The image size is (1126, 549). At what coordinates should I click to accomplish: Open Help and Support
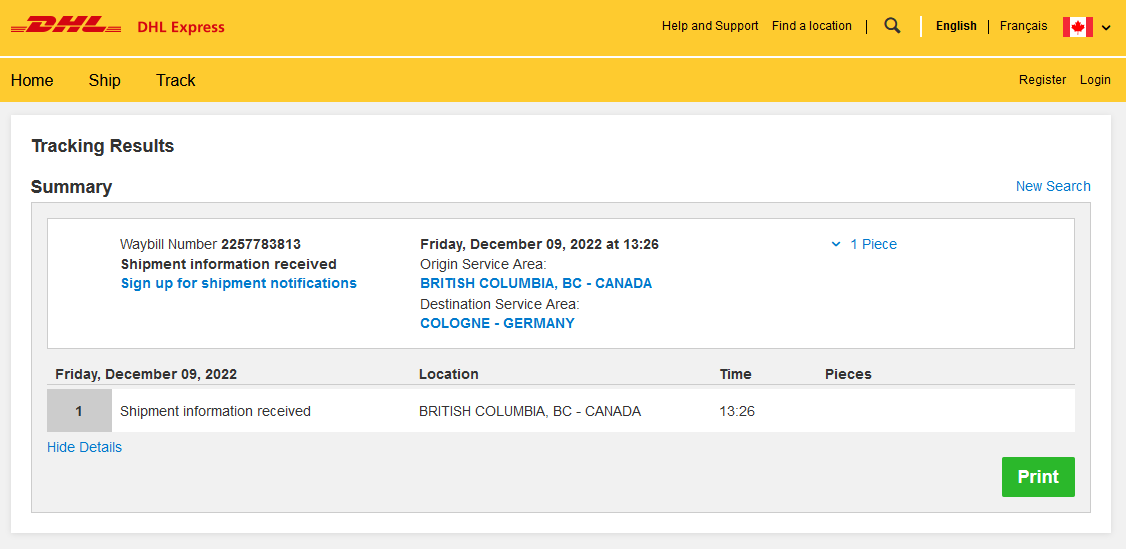tap(710, 26)
